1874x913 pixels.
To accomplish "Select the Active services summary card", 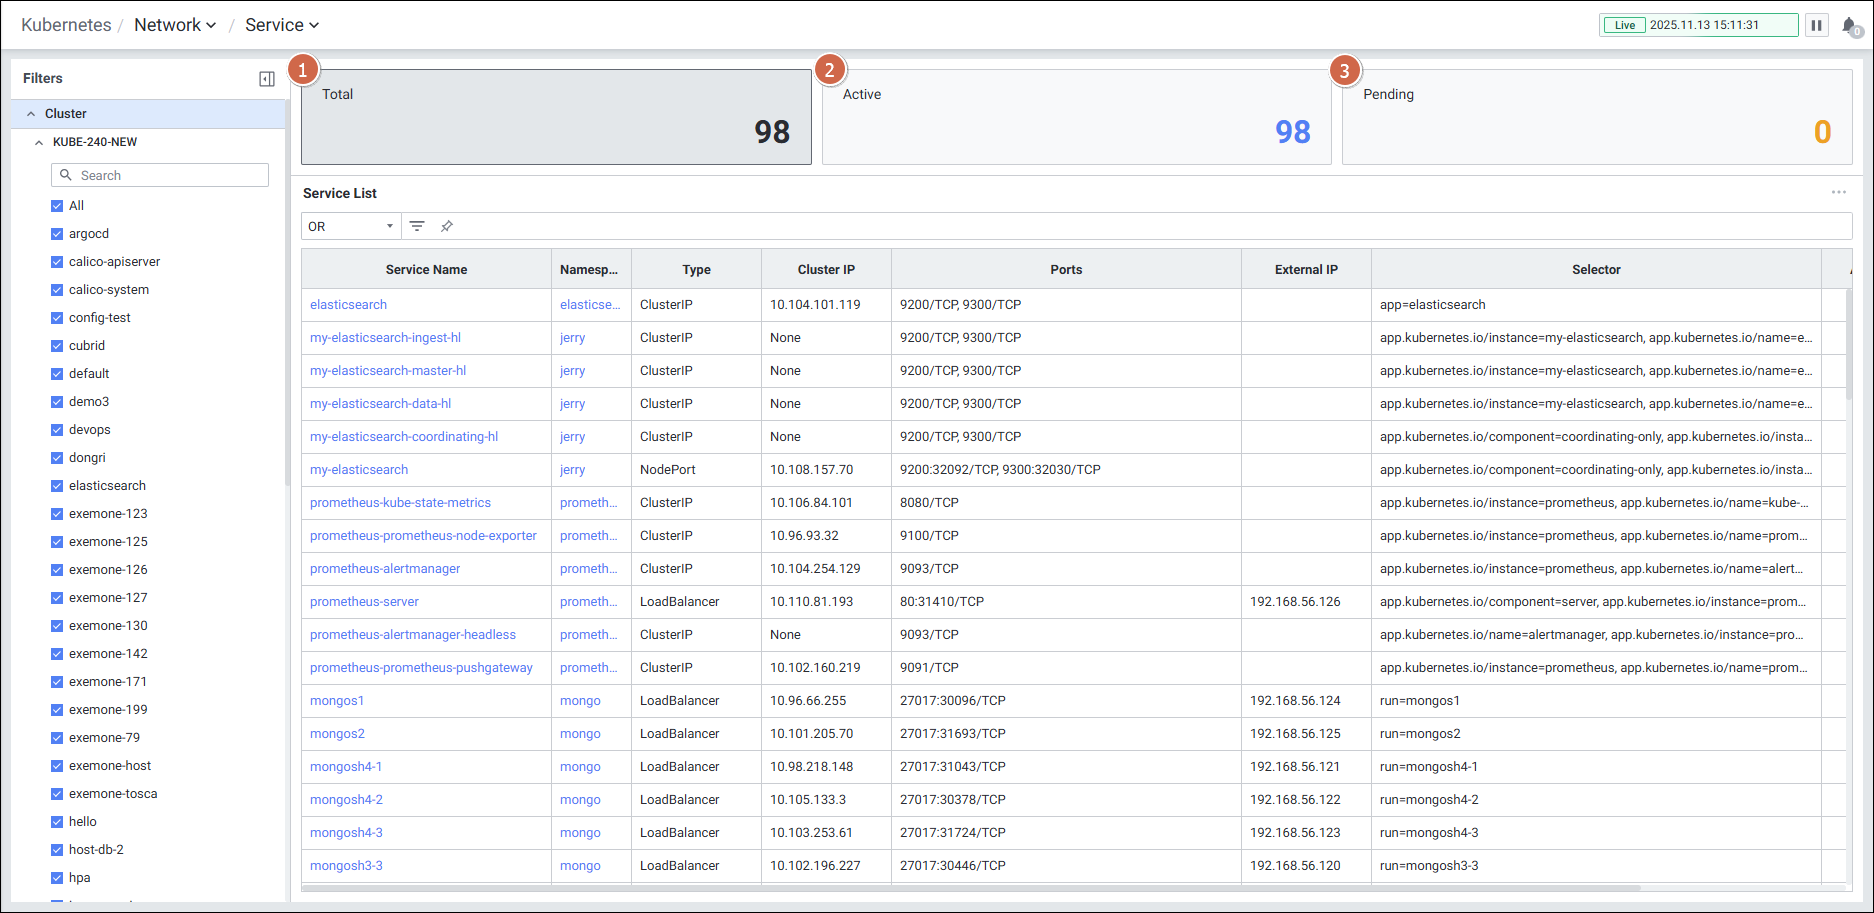I will [x=1075, y=117].
